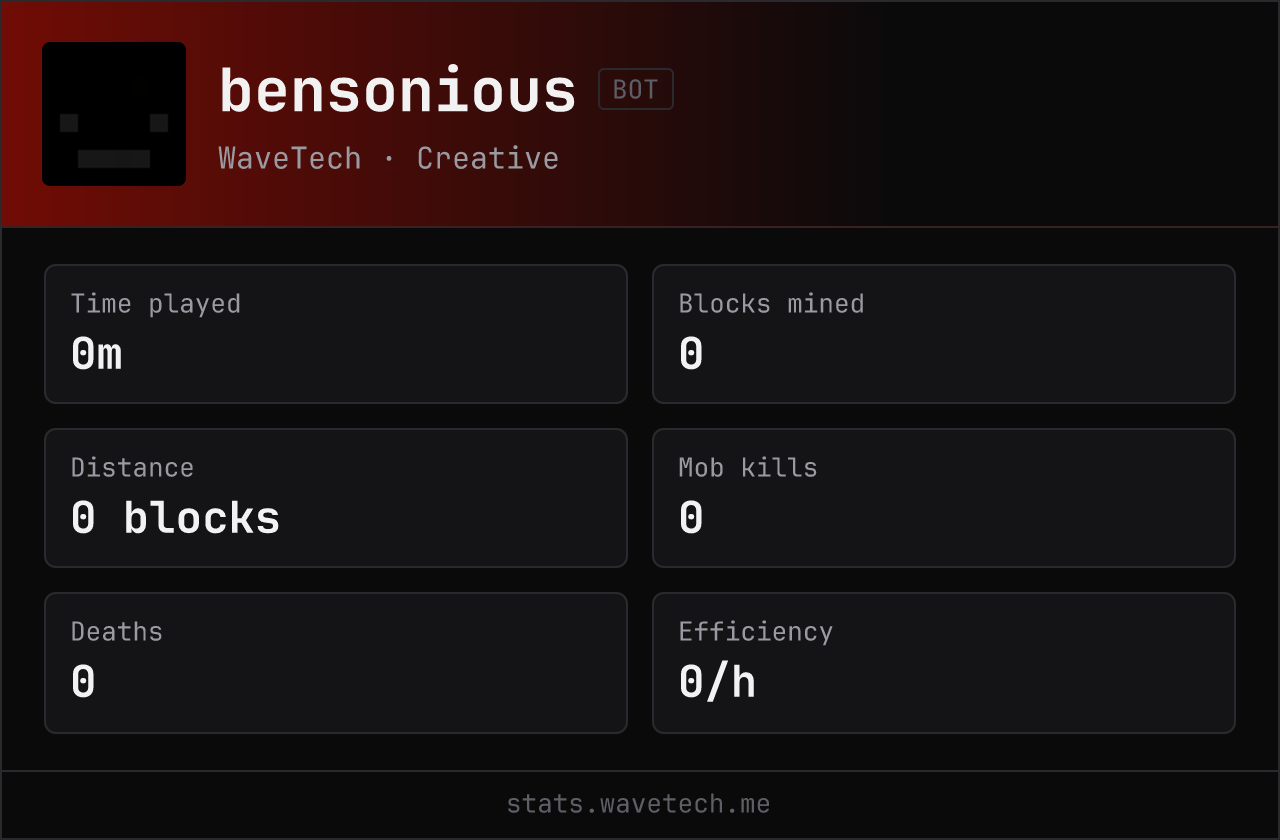
Task: Select the Deaths value of 0
Action: tap(83, 682)
